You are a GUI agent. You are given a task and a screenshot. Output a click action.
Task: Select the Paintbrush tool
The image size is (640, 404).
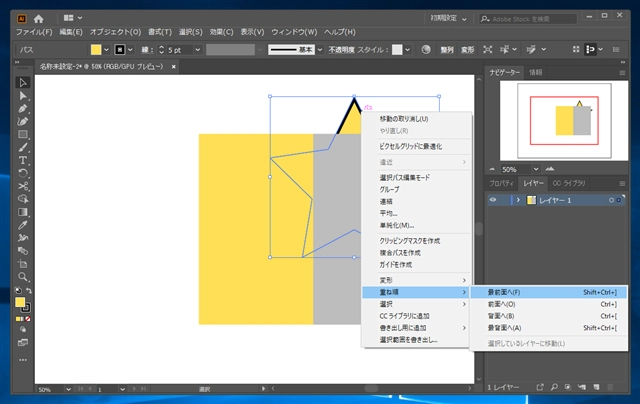click(23, 147)
